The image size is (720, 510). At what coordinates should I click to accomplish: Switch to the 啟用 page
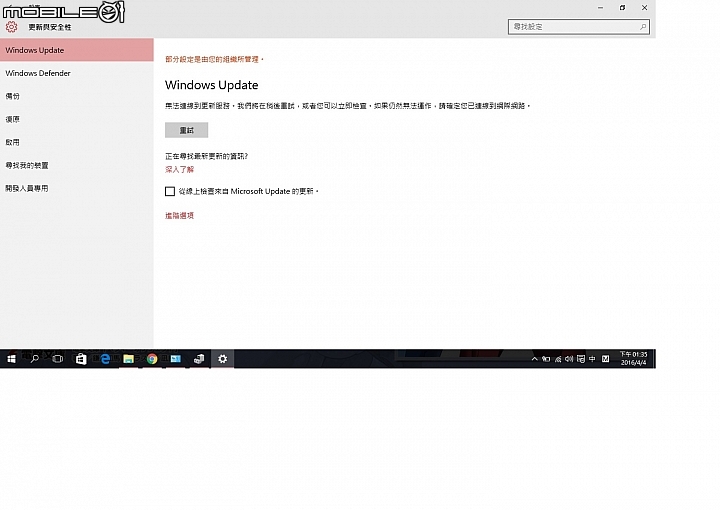tap(77, 142)
